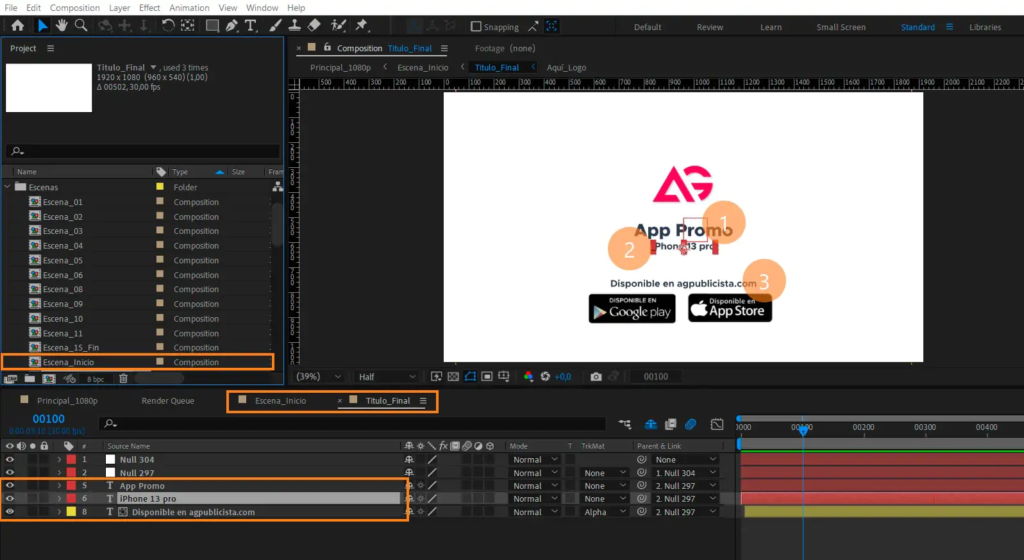
Task: Select the Pan Behind anchor point tool
Action: (188, 25)
